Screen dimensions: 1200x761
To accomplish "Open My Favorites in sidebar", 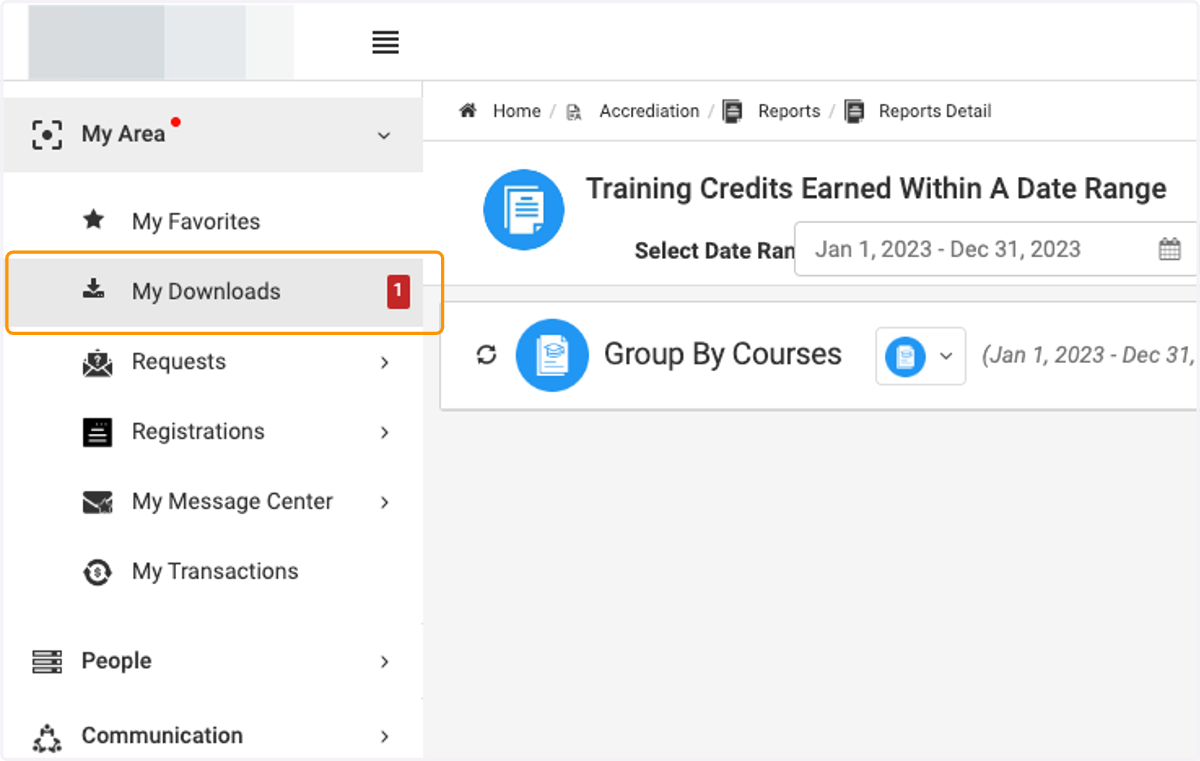I will pyautogui.click(x=196, y=221).
